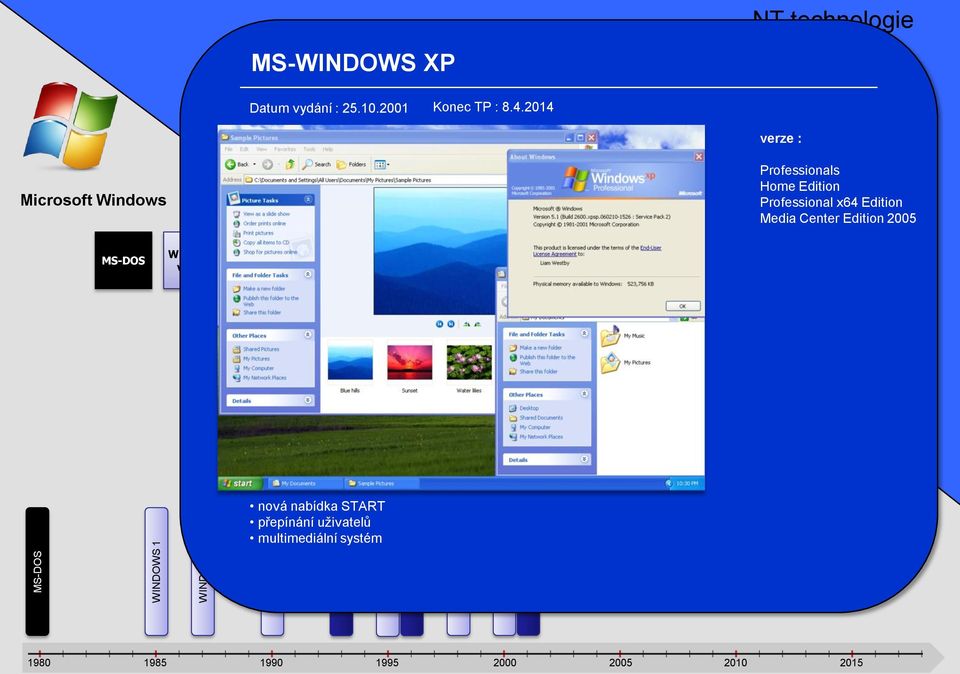The width and height of the screenshot is (960, 674).
Task: Click View as a slide show
Action: [x=266, y=214]
